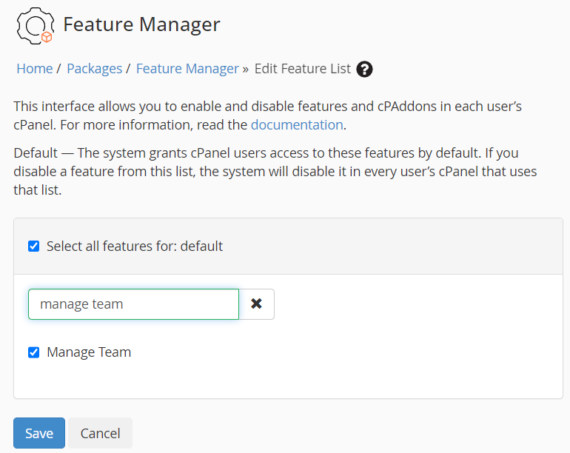Go to Home breadcrumb link

(35, 68)
